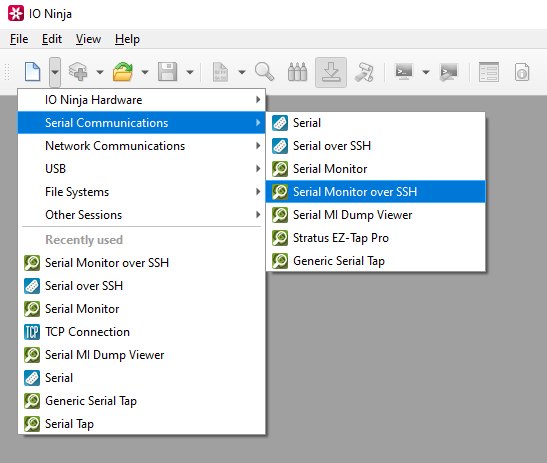Click the save floppy disk icon
Image resolution: width=547 pixels, height=463 pixels.
pyautogui.click(x=167, y=72)
